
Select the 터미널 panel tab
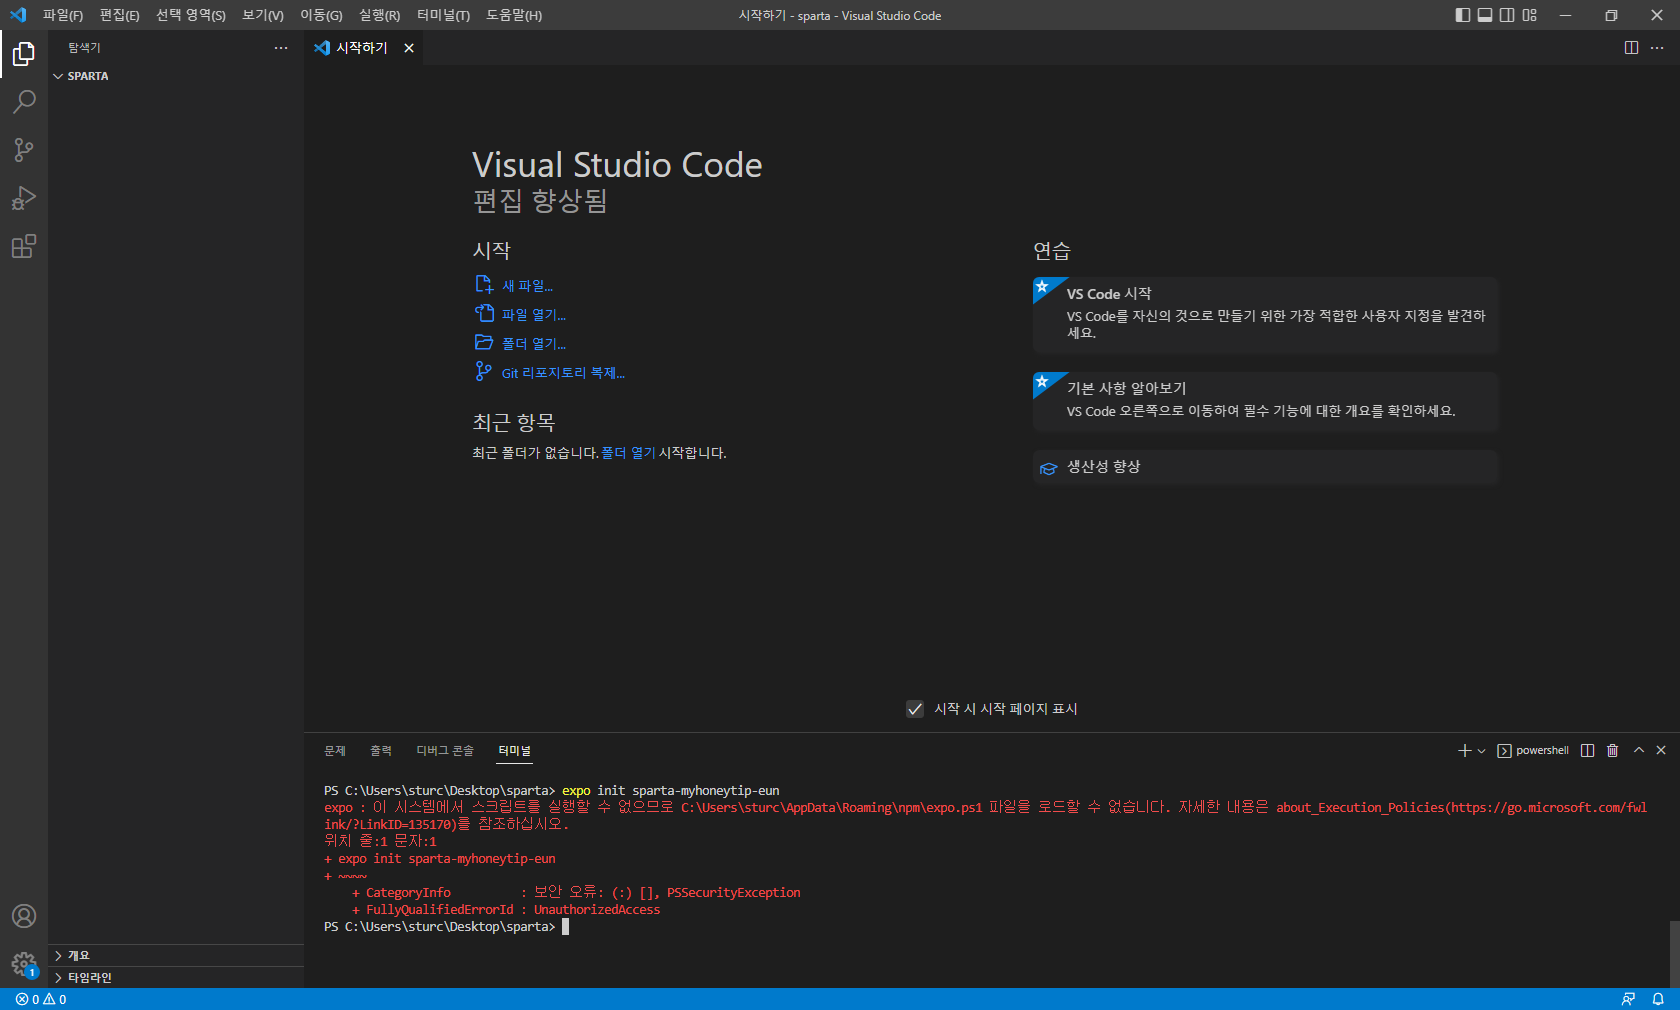point(515,751)
